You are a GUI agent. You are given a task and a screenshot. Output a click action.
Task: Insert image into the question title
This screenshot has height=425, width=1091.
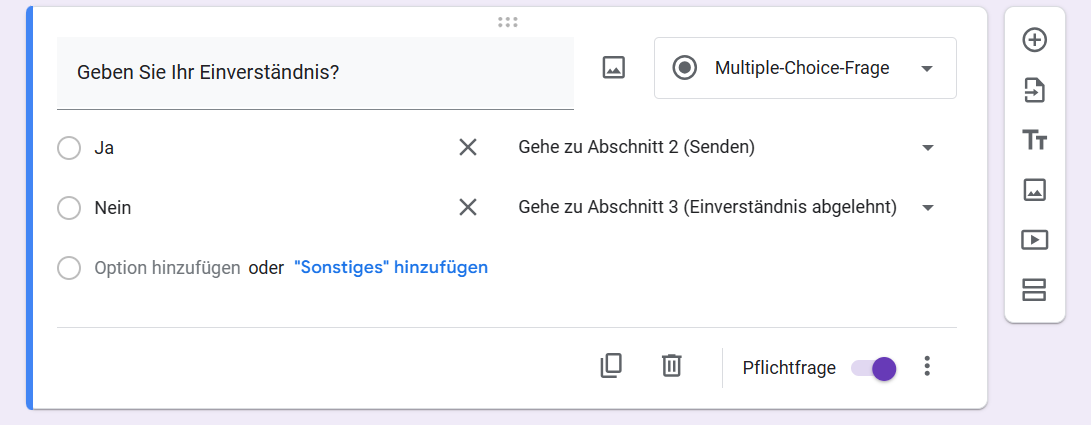(613, 68)
